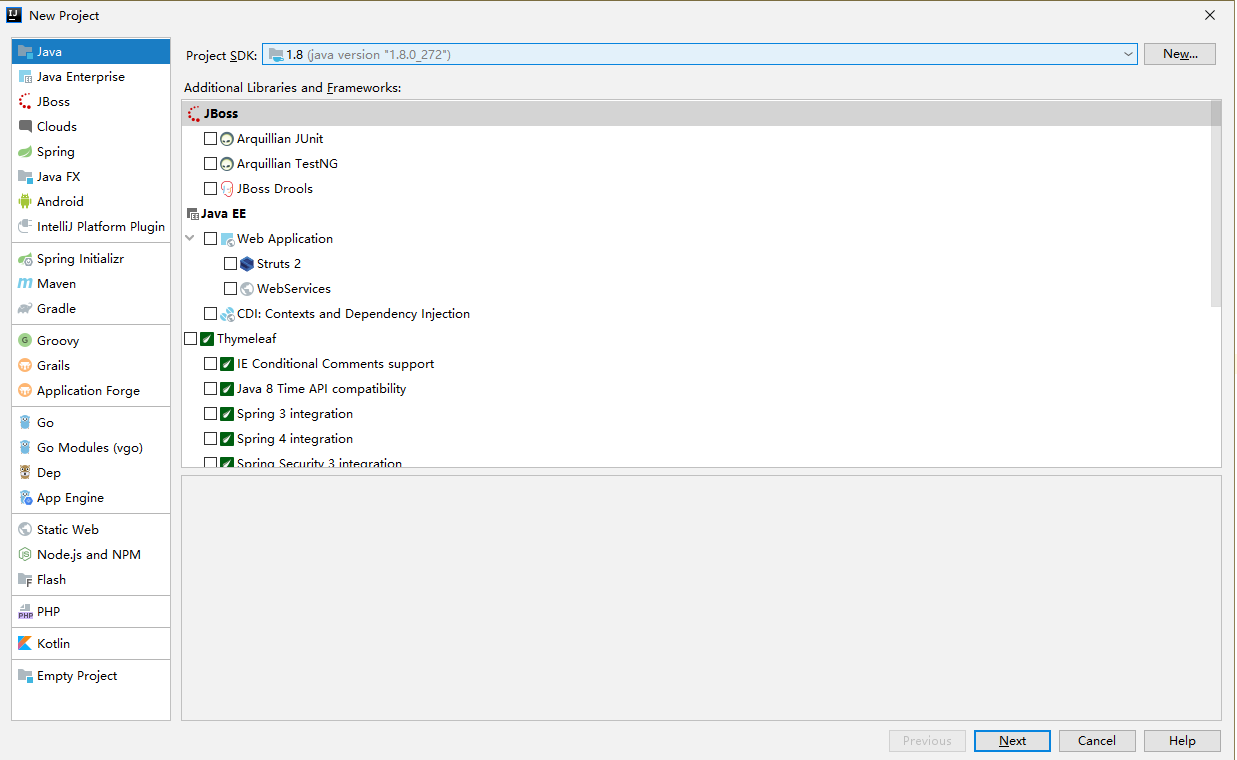This screenshot has width=1237, height=760.
Task: Enable Java 8 Time API compatibility checkbox
Action: pos(210,389)
